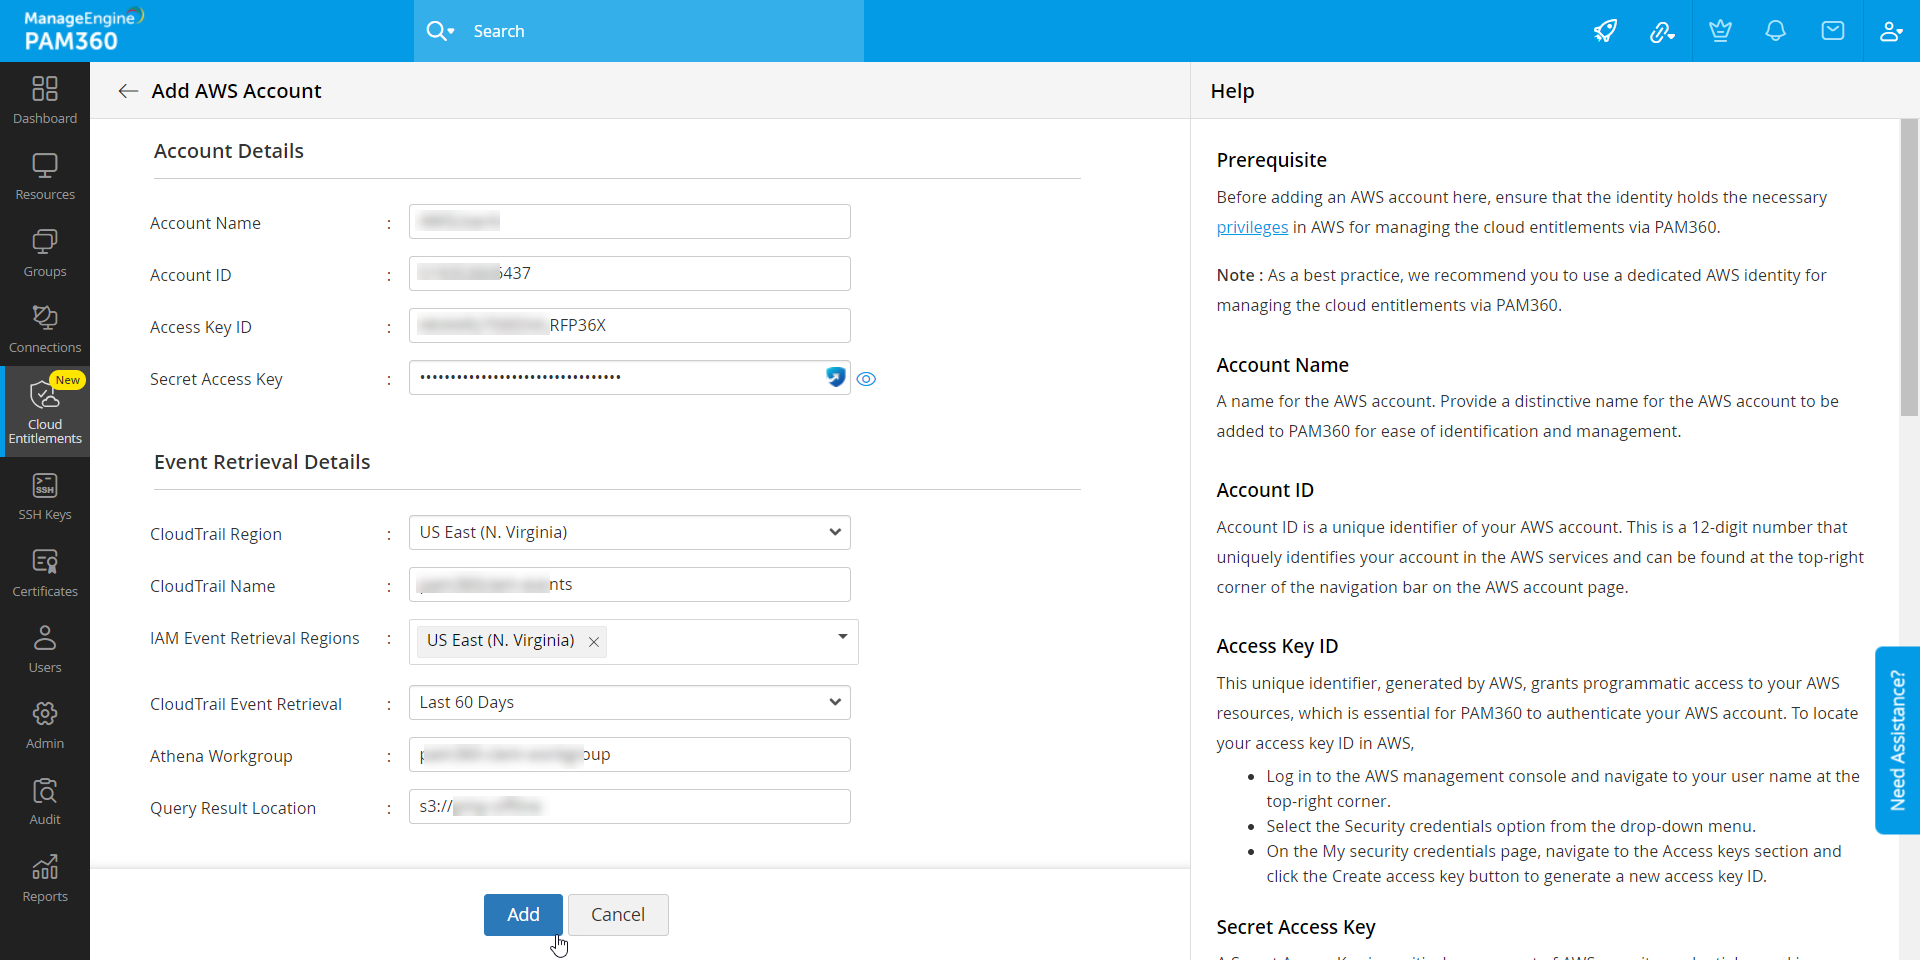Open the Dashboard sidebar icon
Viewport: 1920px width, 960px height.
tap(45, 100)
